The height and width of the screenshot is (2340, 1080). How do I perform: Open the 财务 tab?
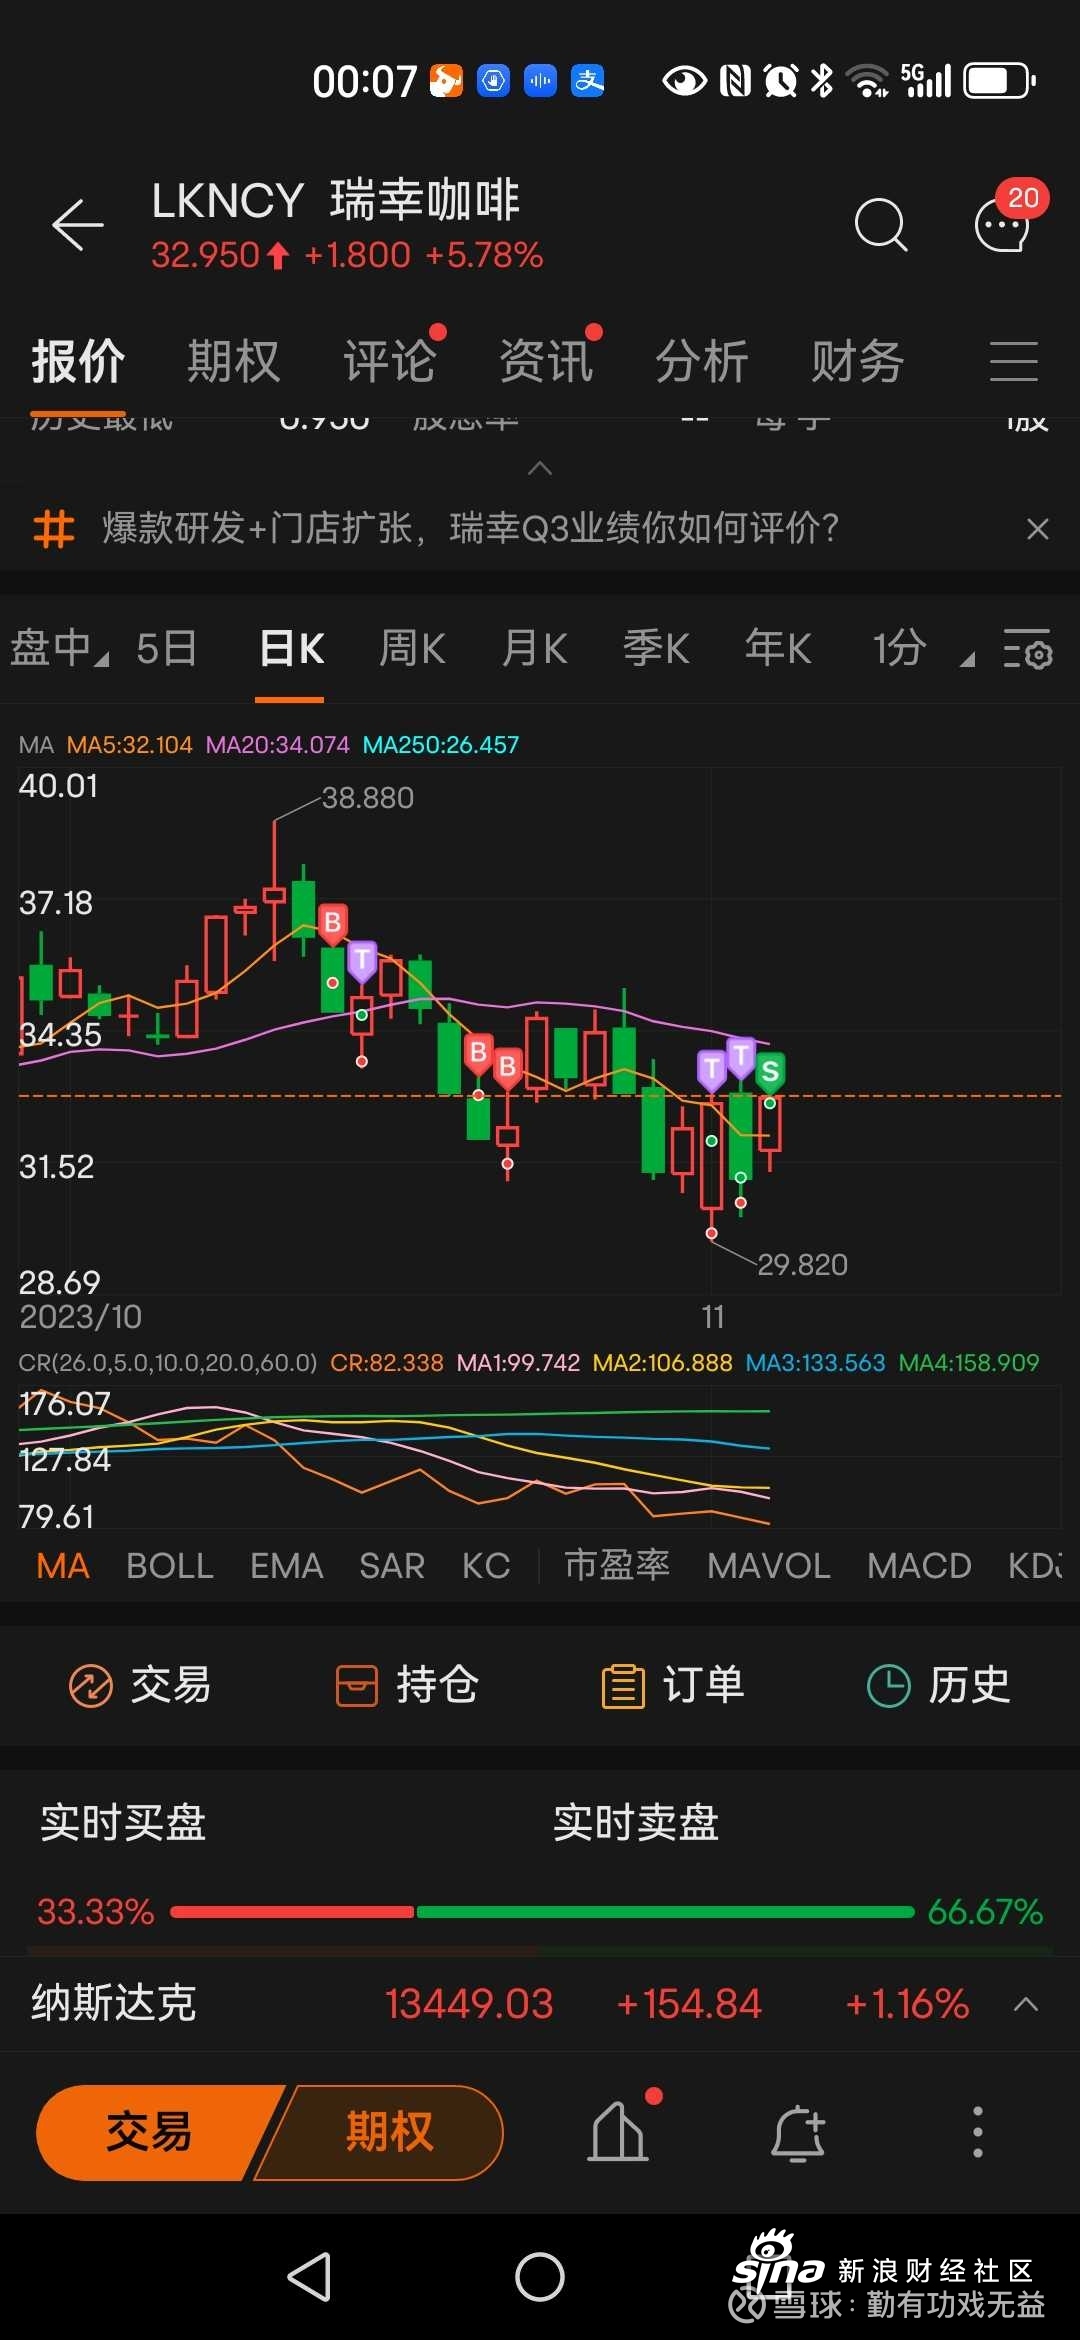coord(858,361)
